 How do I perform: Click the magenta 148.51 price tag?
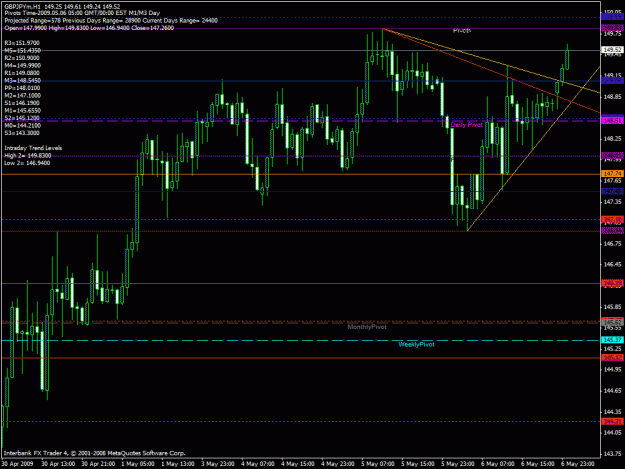coord(612,120)
